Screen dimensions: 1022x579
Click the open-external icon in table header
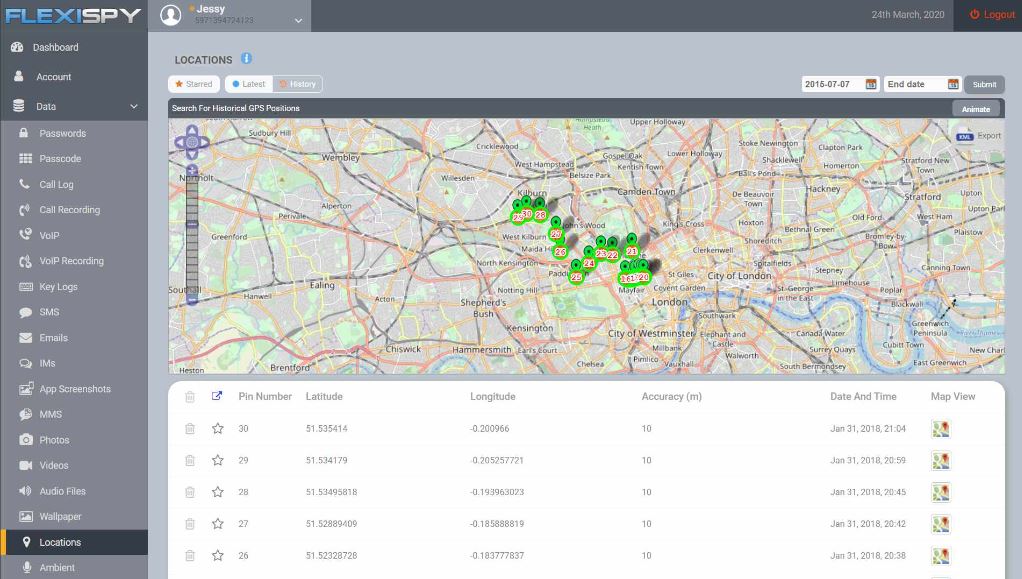[x=217, y=396]
